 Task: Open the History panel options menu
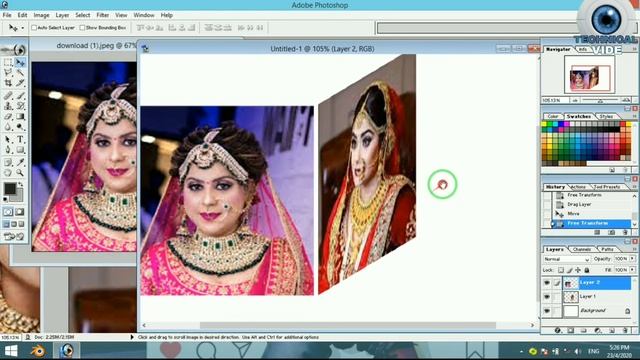[634, 187]
